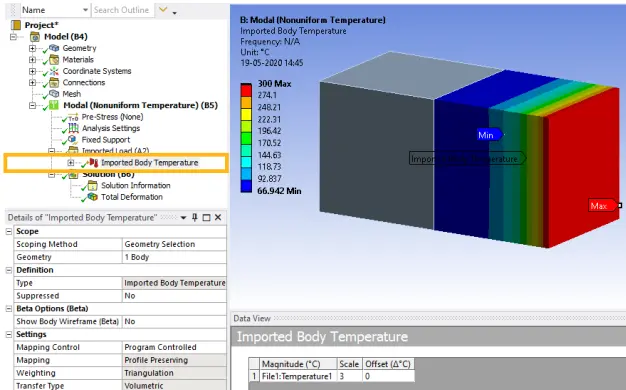The image size is (626, 390).
Task: Select Fixed Support in the outline
Action: [x=106, y=140]
